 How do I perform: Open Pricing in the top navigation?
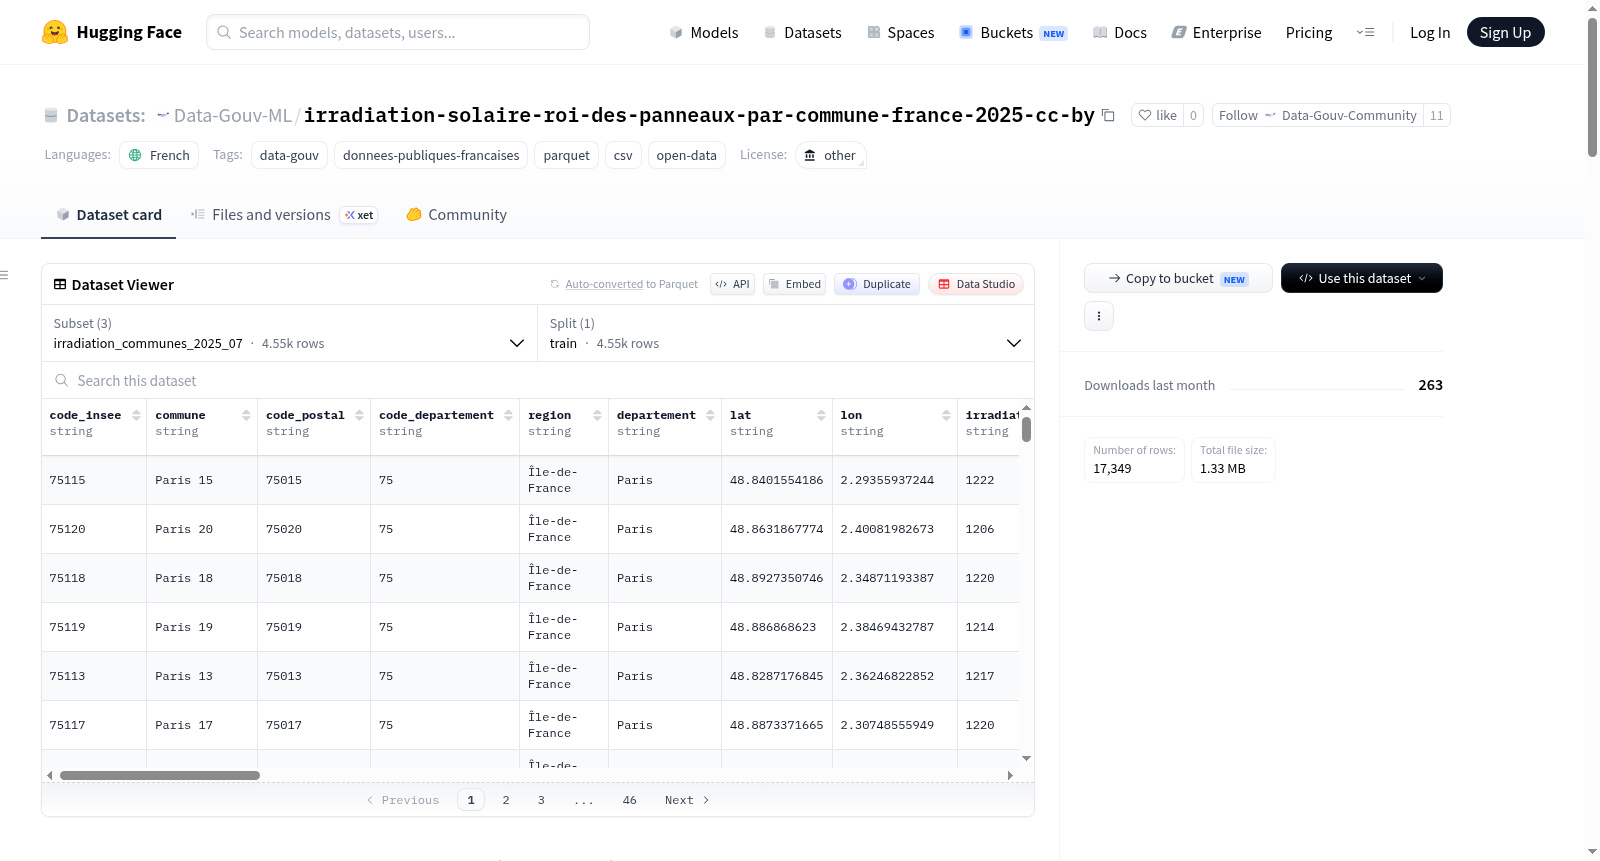(1309, 32)
